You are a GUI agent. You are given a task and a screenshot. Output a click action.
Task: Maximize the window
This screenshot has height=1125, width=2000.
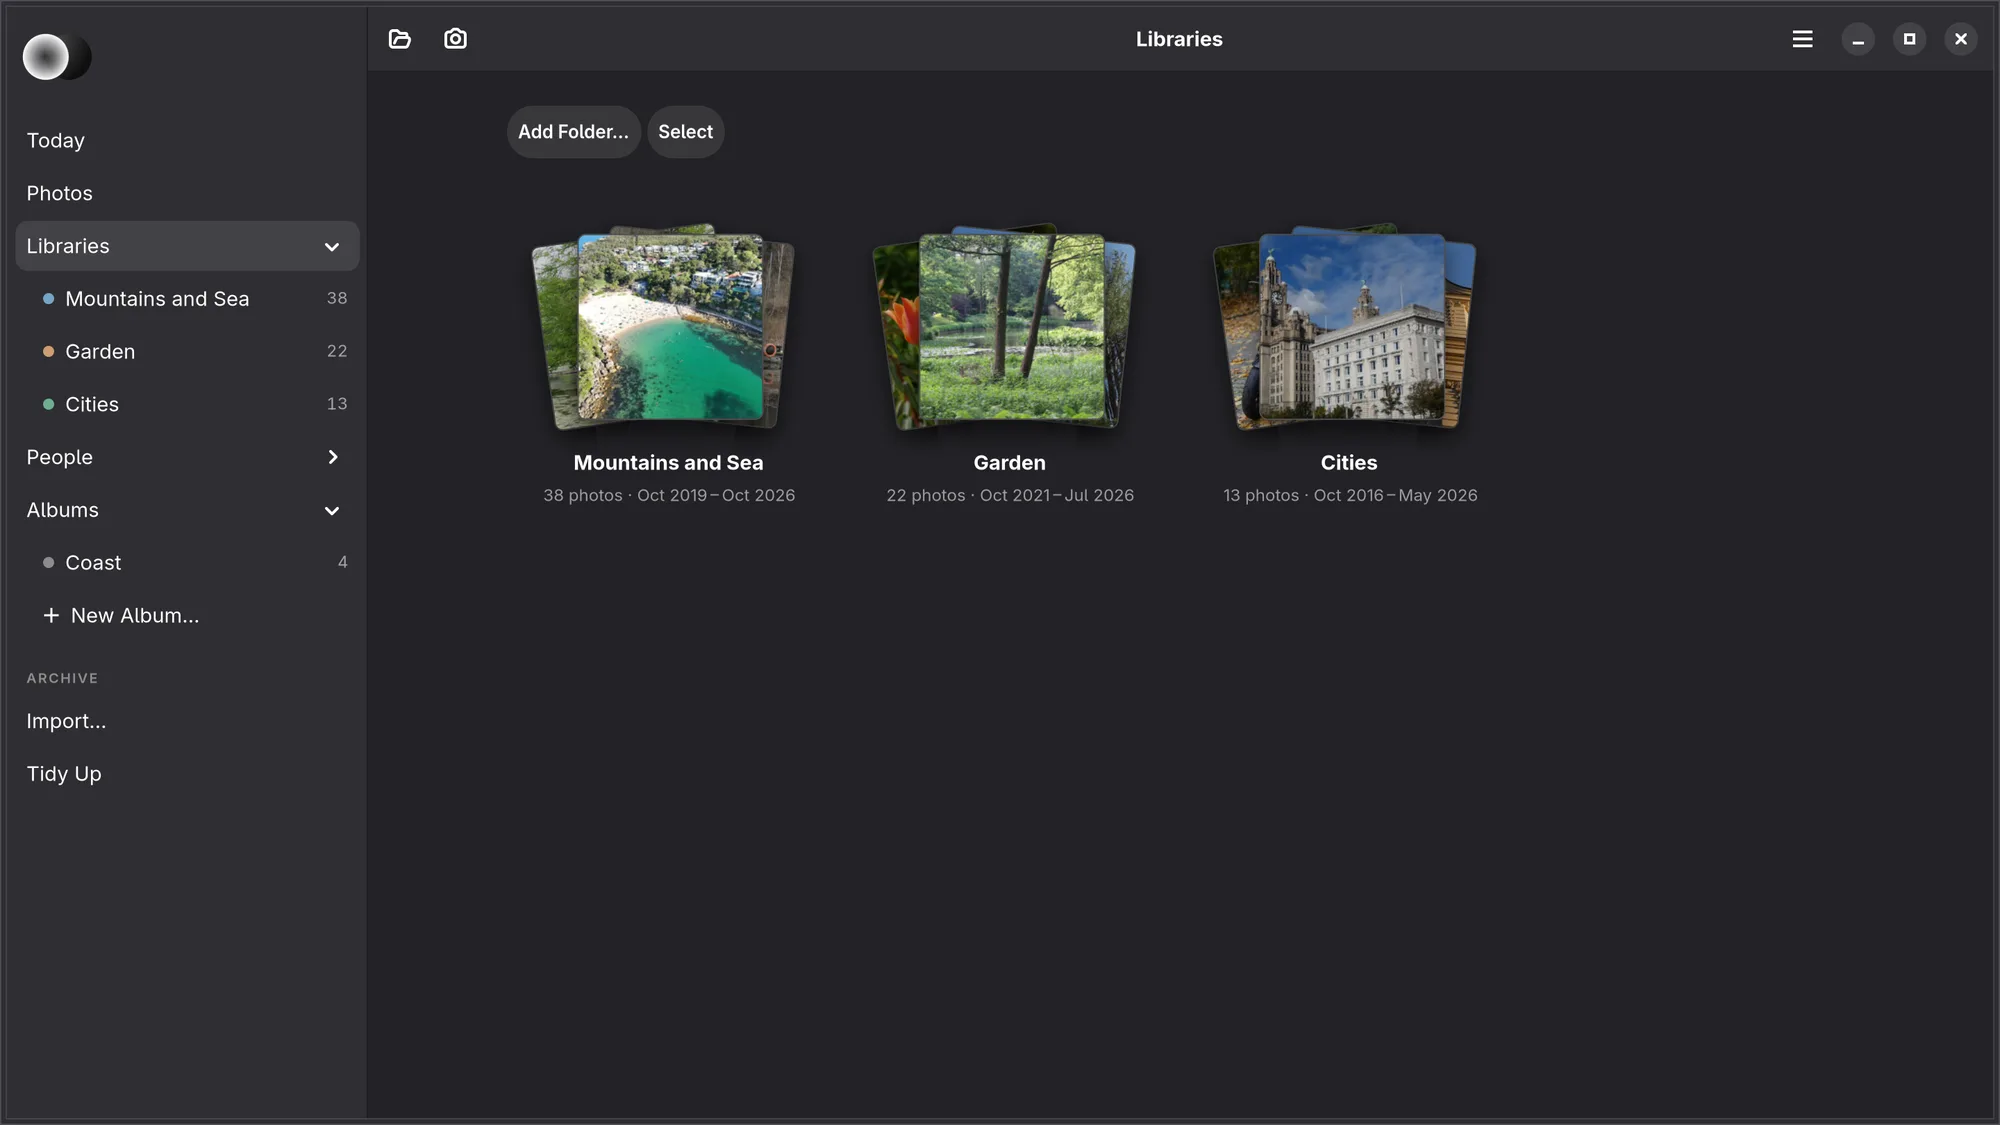click(x=1909, y=39)
